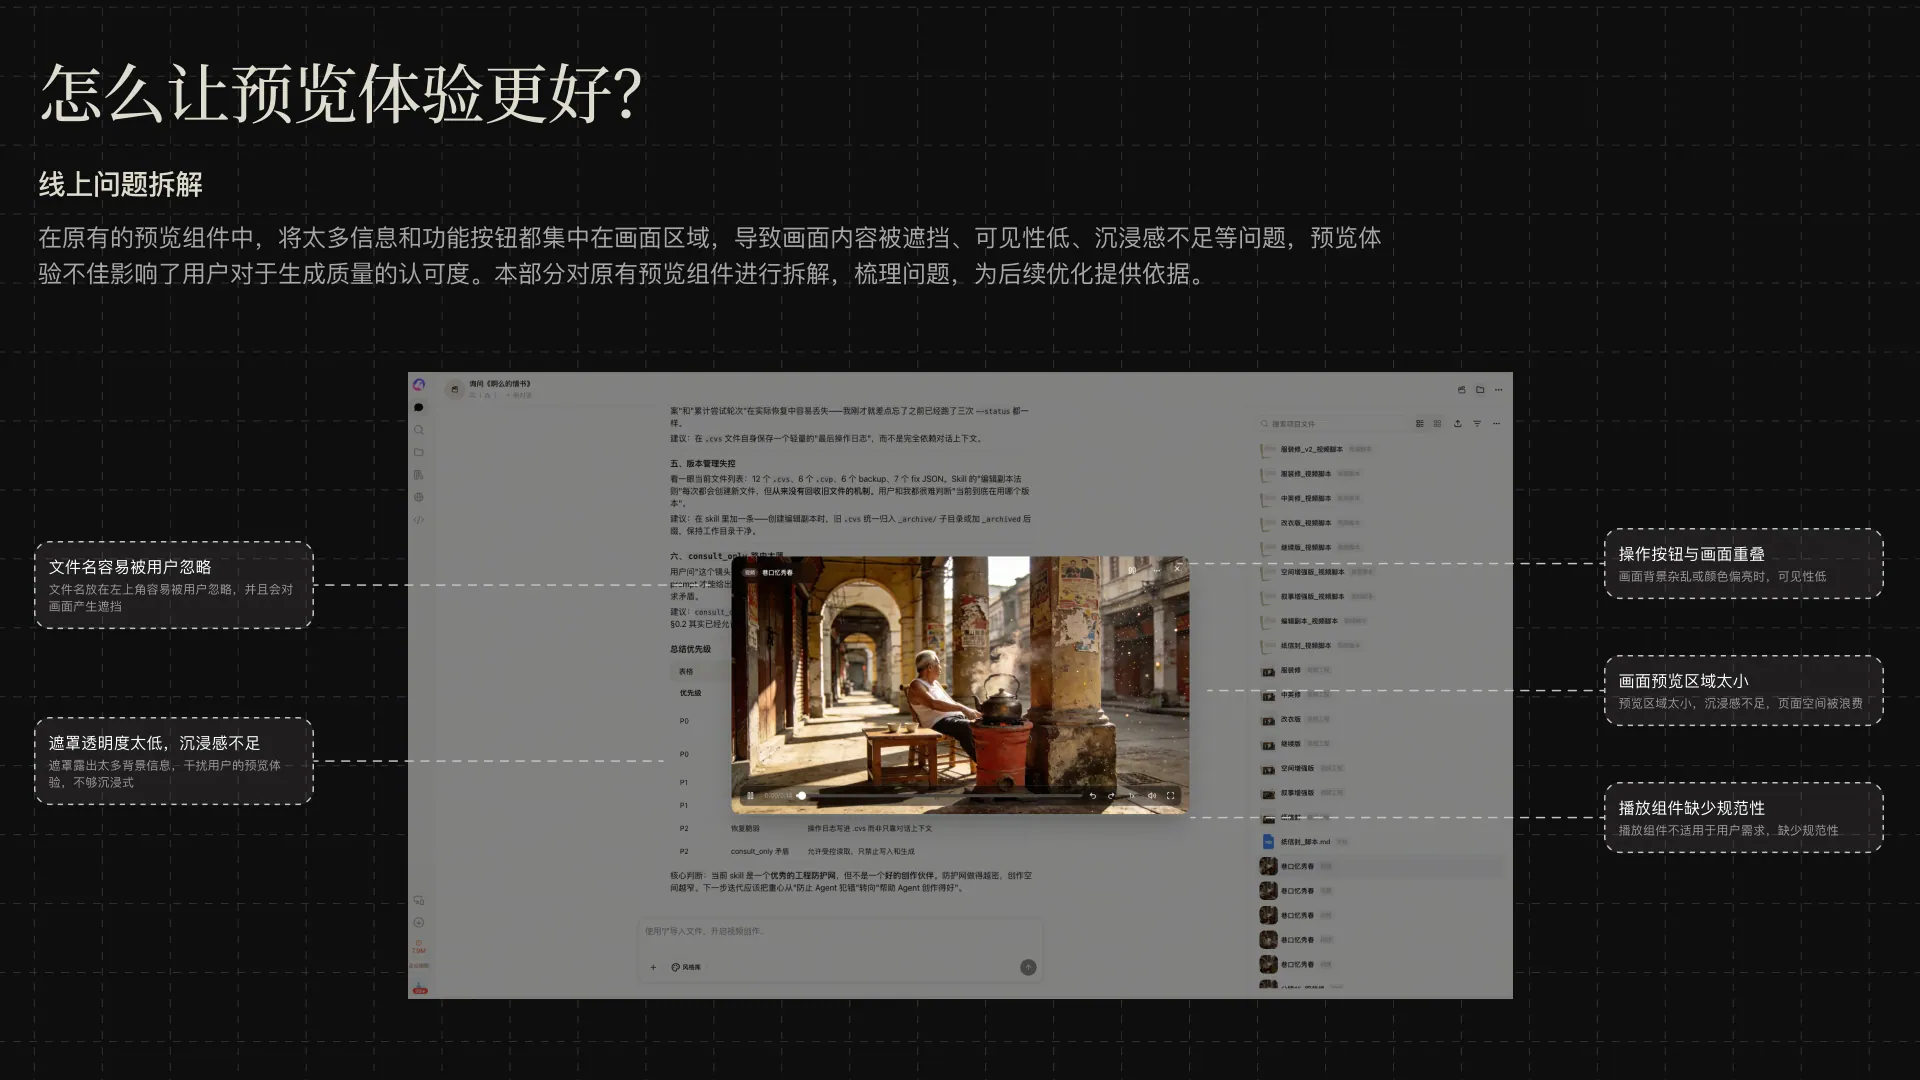Open search in the left sidebar
This screenshot has height=1080, width=1920.
pyautogui.click(x=419, y=430)
